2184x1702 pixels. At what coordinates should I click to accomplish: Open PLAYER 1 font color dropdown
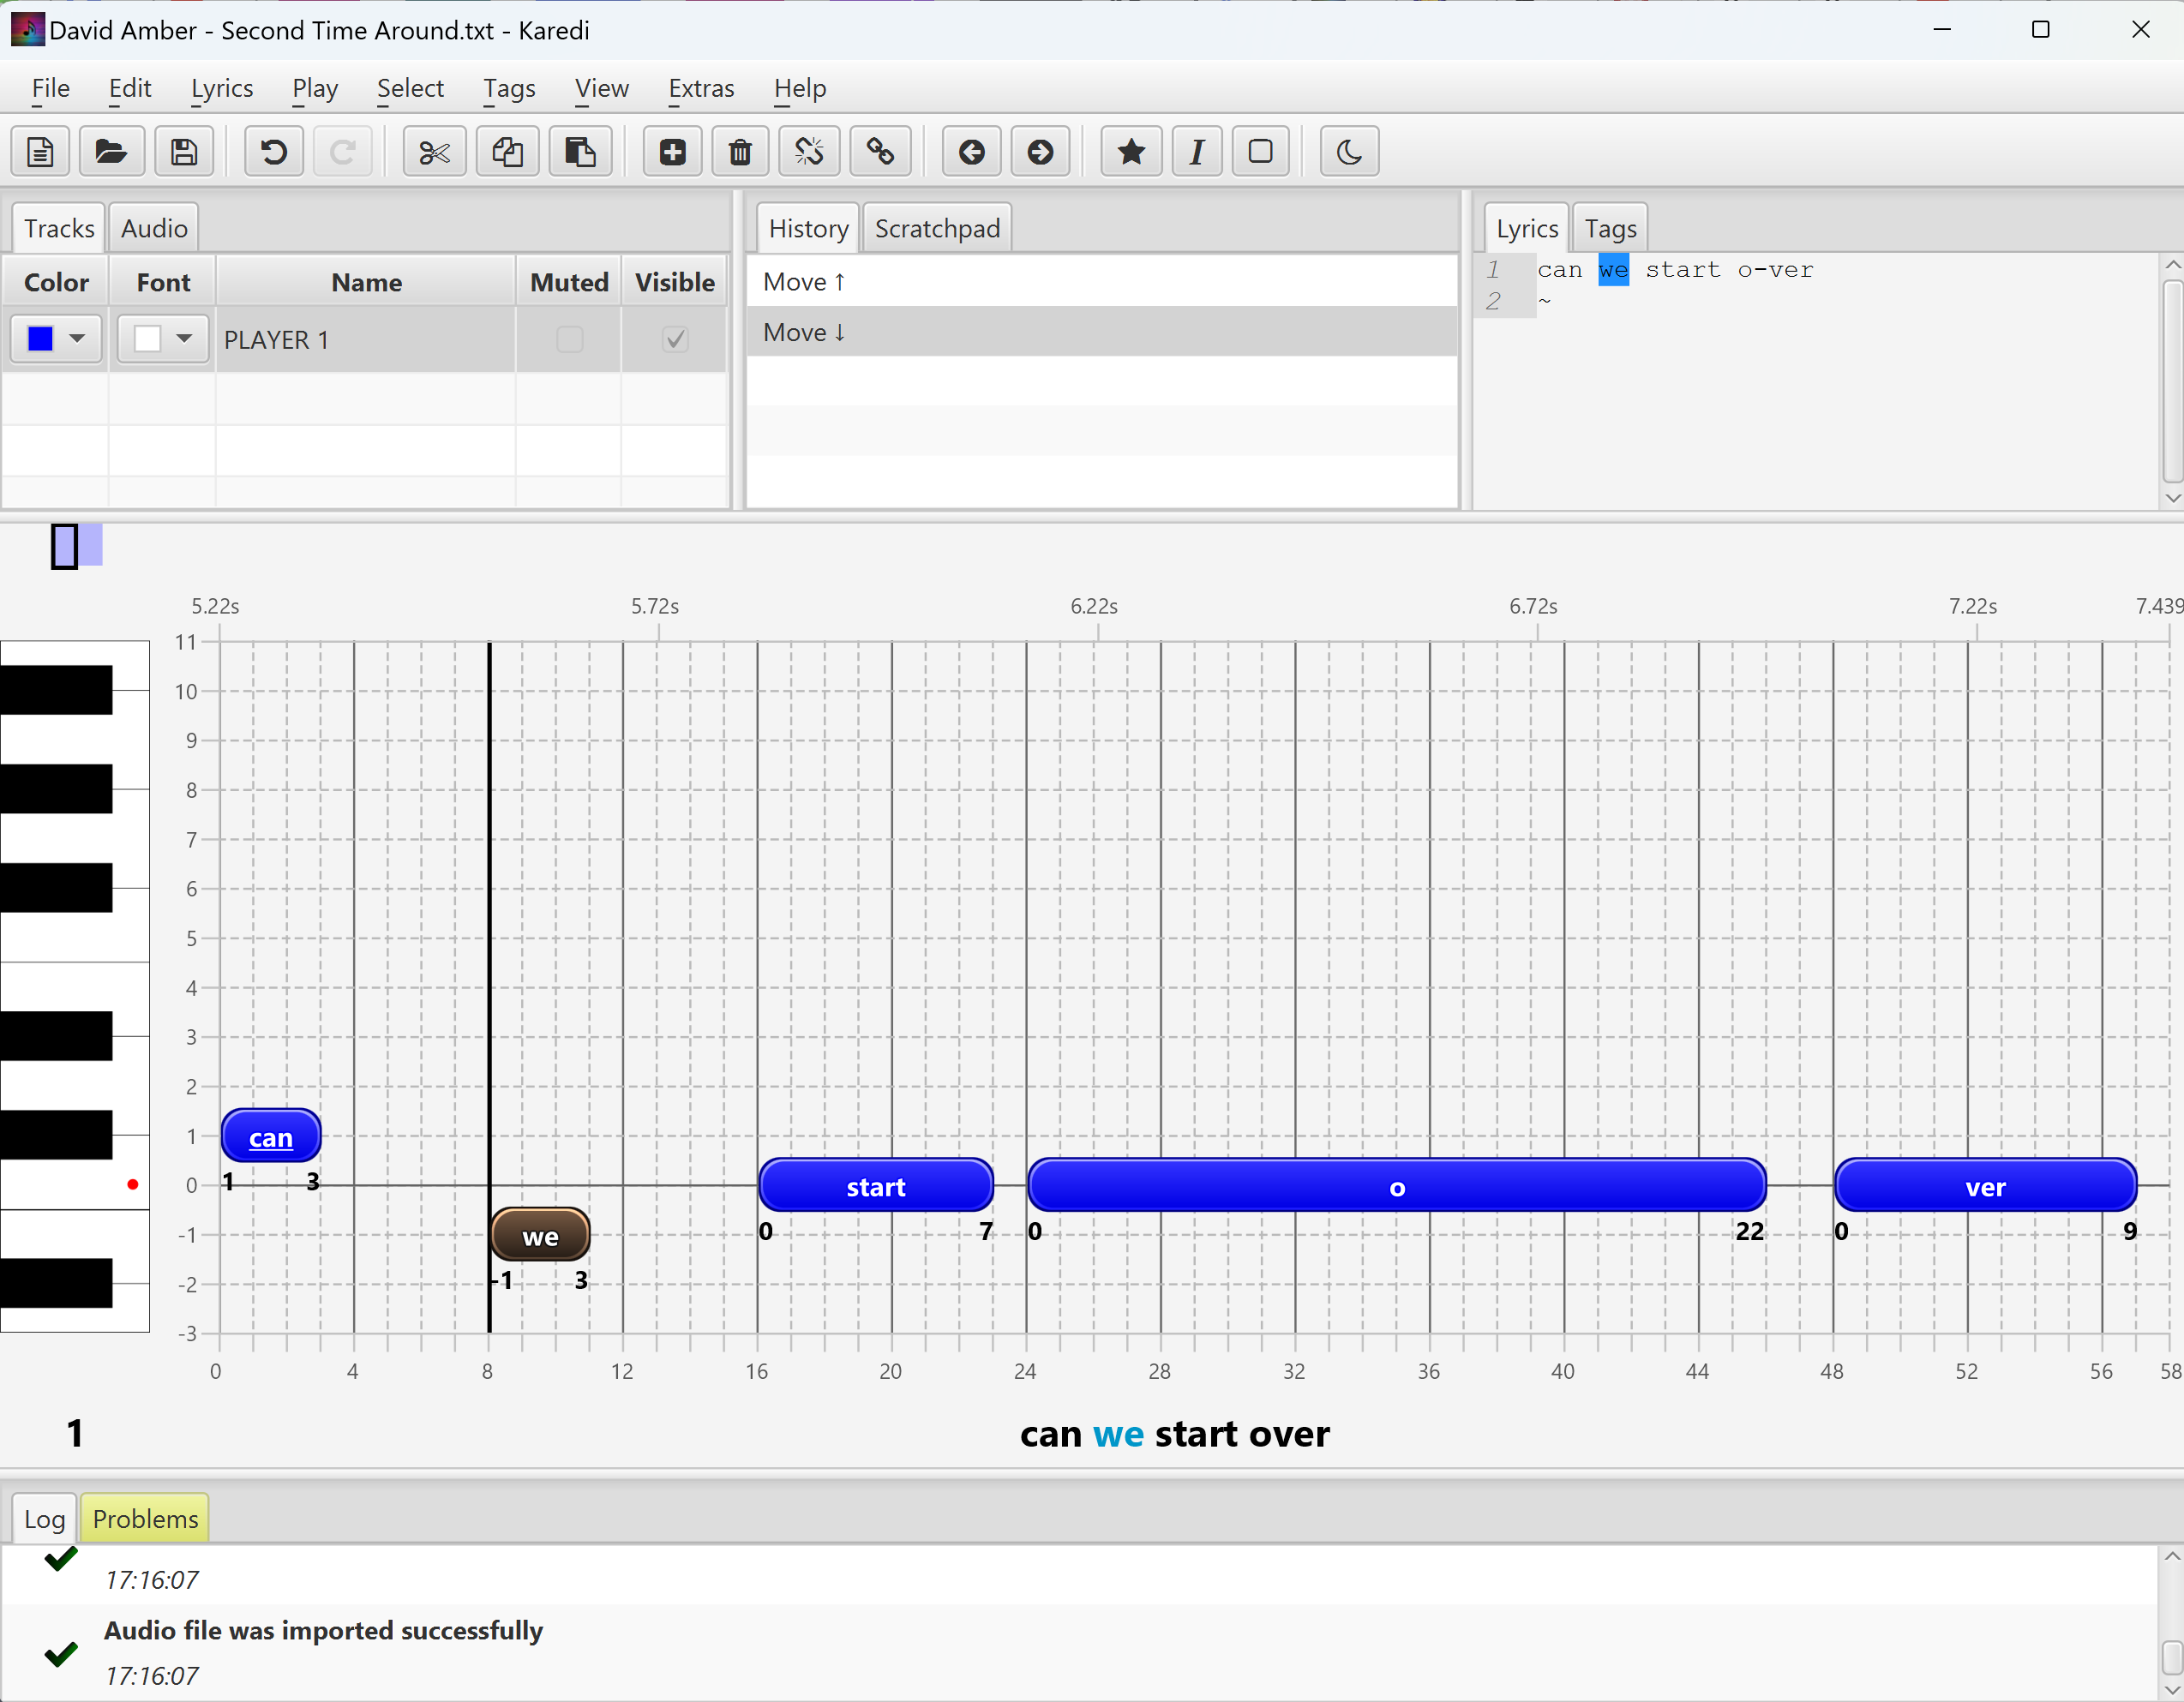(184, 339)
